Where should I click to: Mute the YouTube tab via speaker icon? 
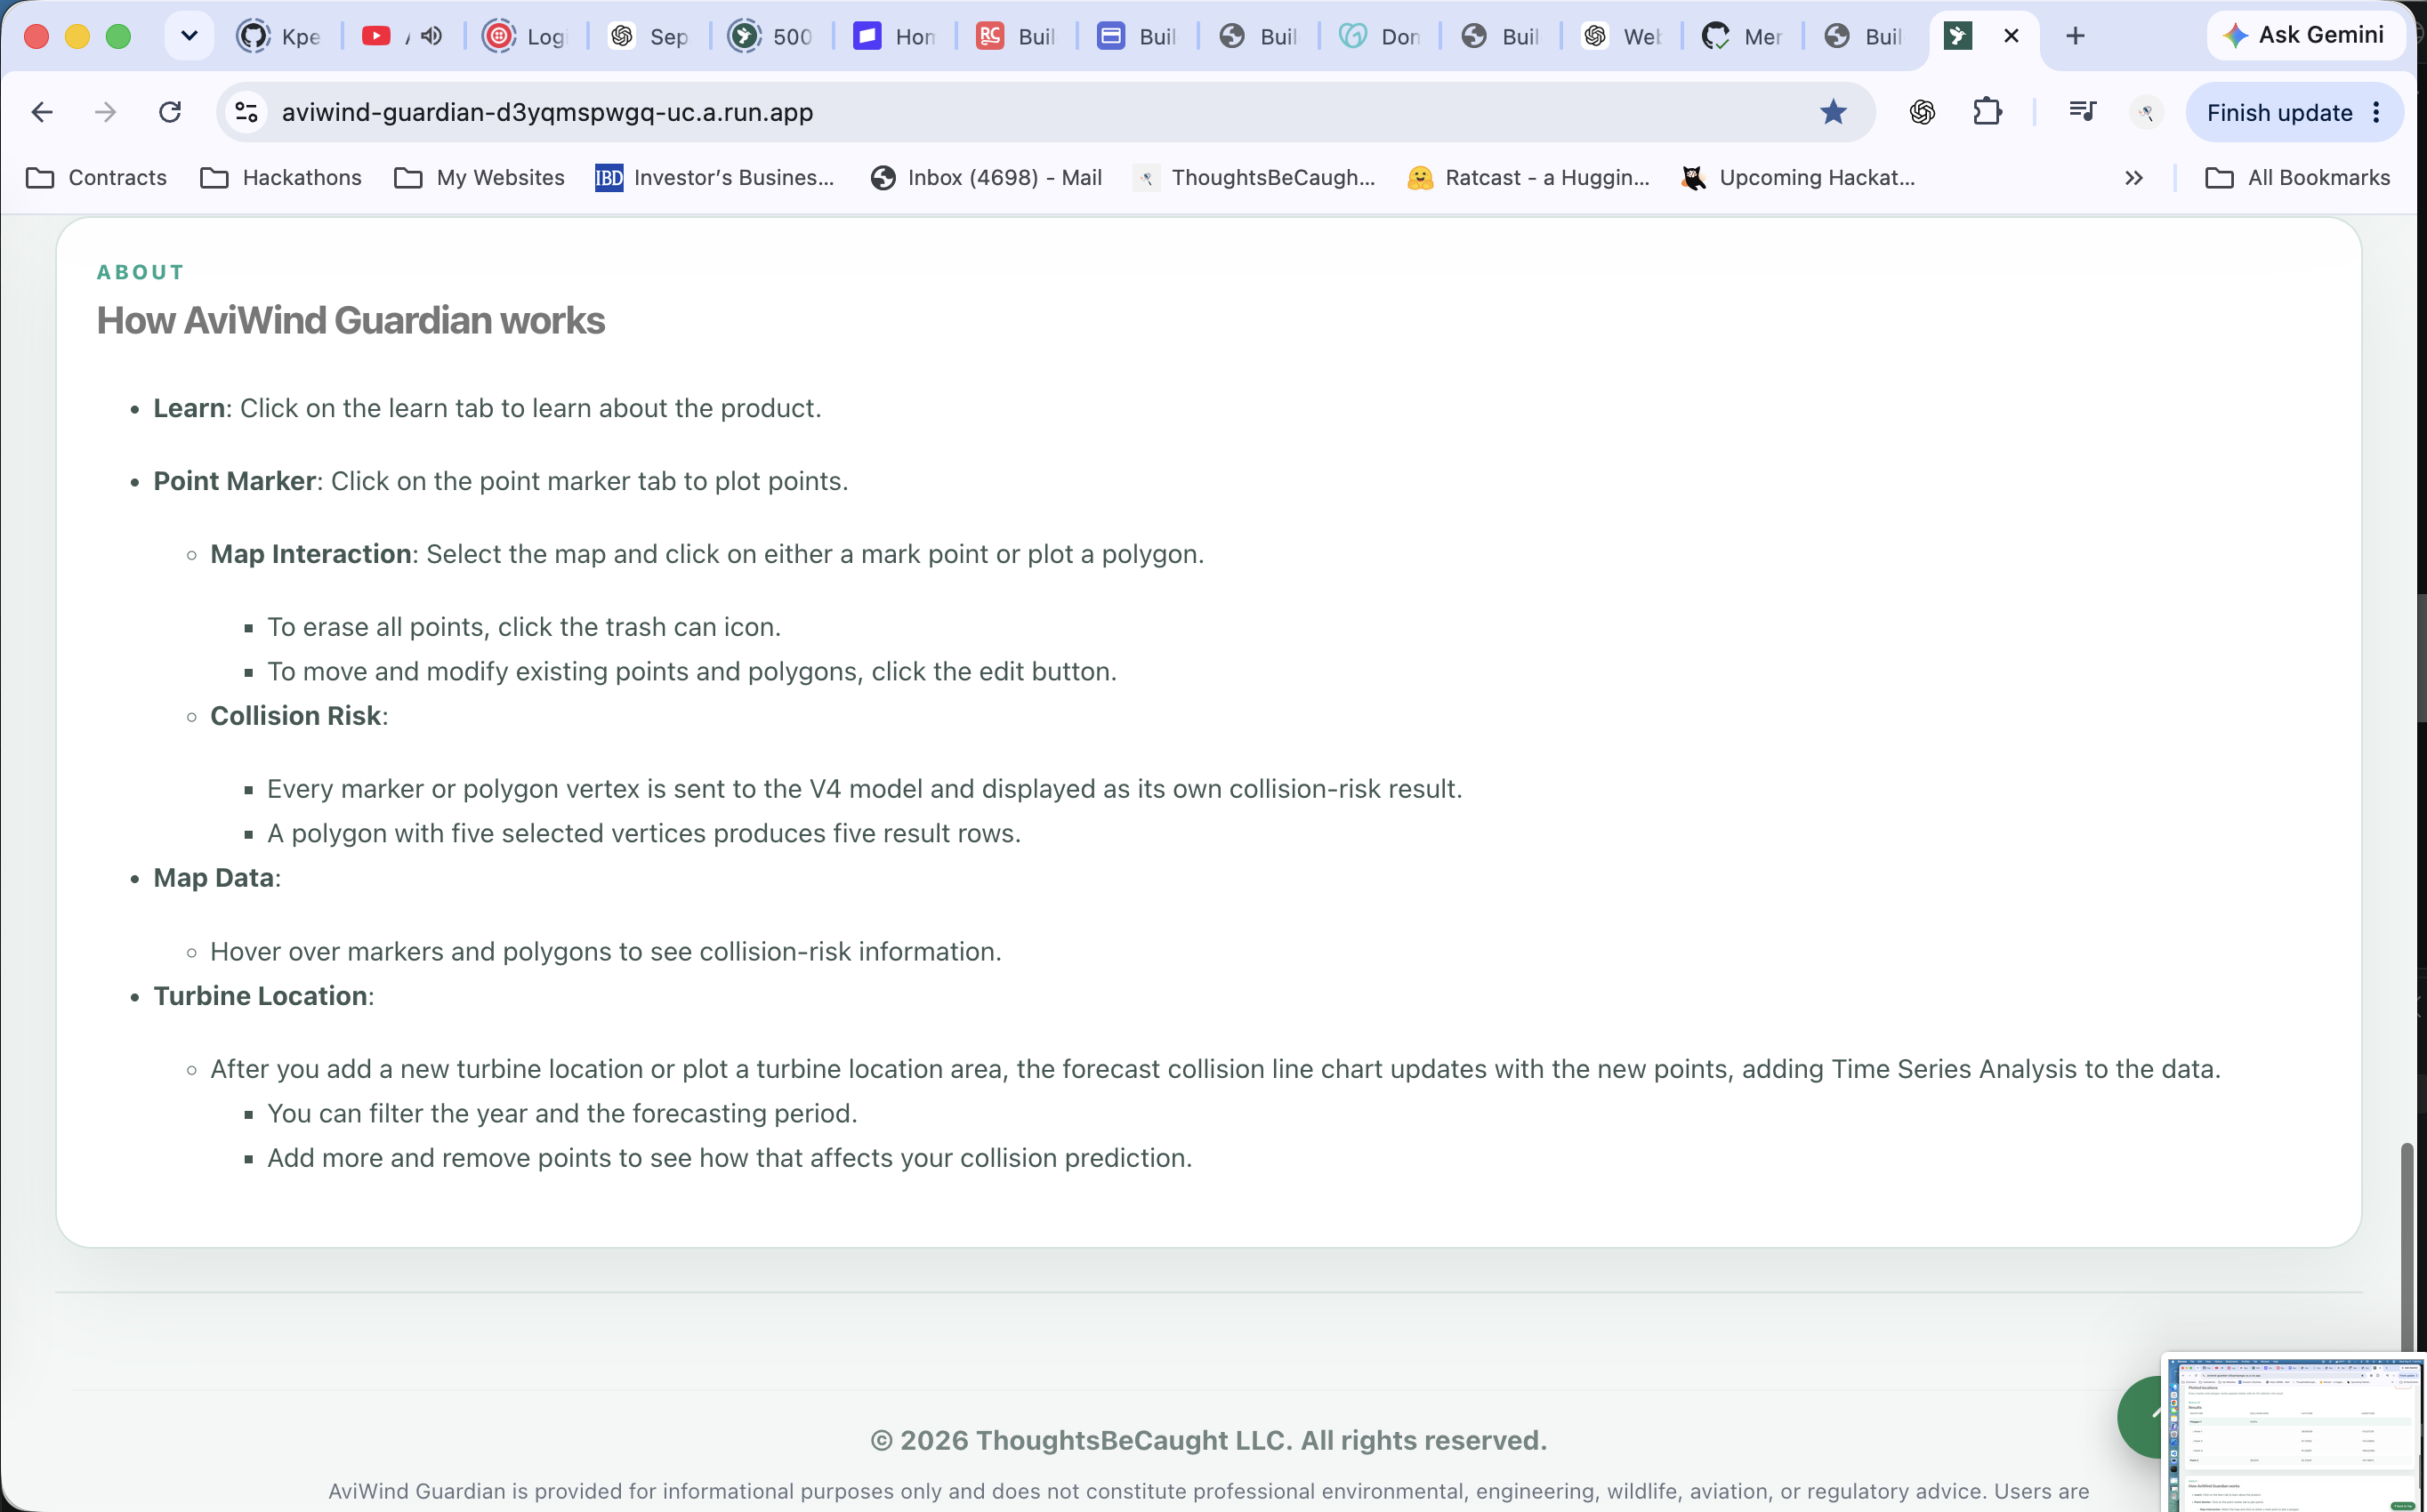tap(431, 36)
